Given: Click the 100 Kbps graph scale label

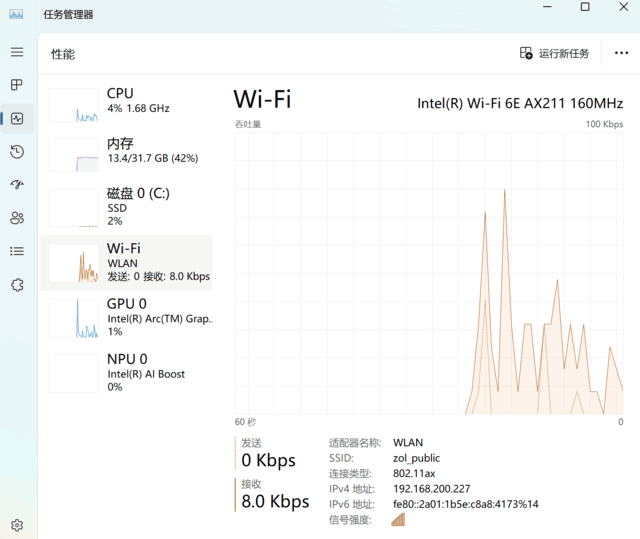Looking at the screenshot, I should click(x=604, y=124).
